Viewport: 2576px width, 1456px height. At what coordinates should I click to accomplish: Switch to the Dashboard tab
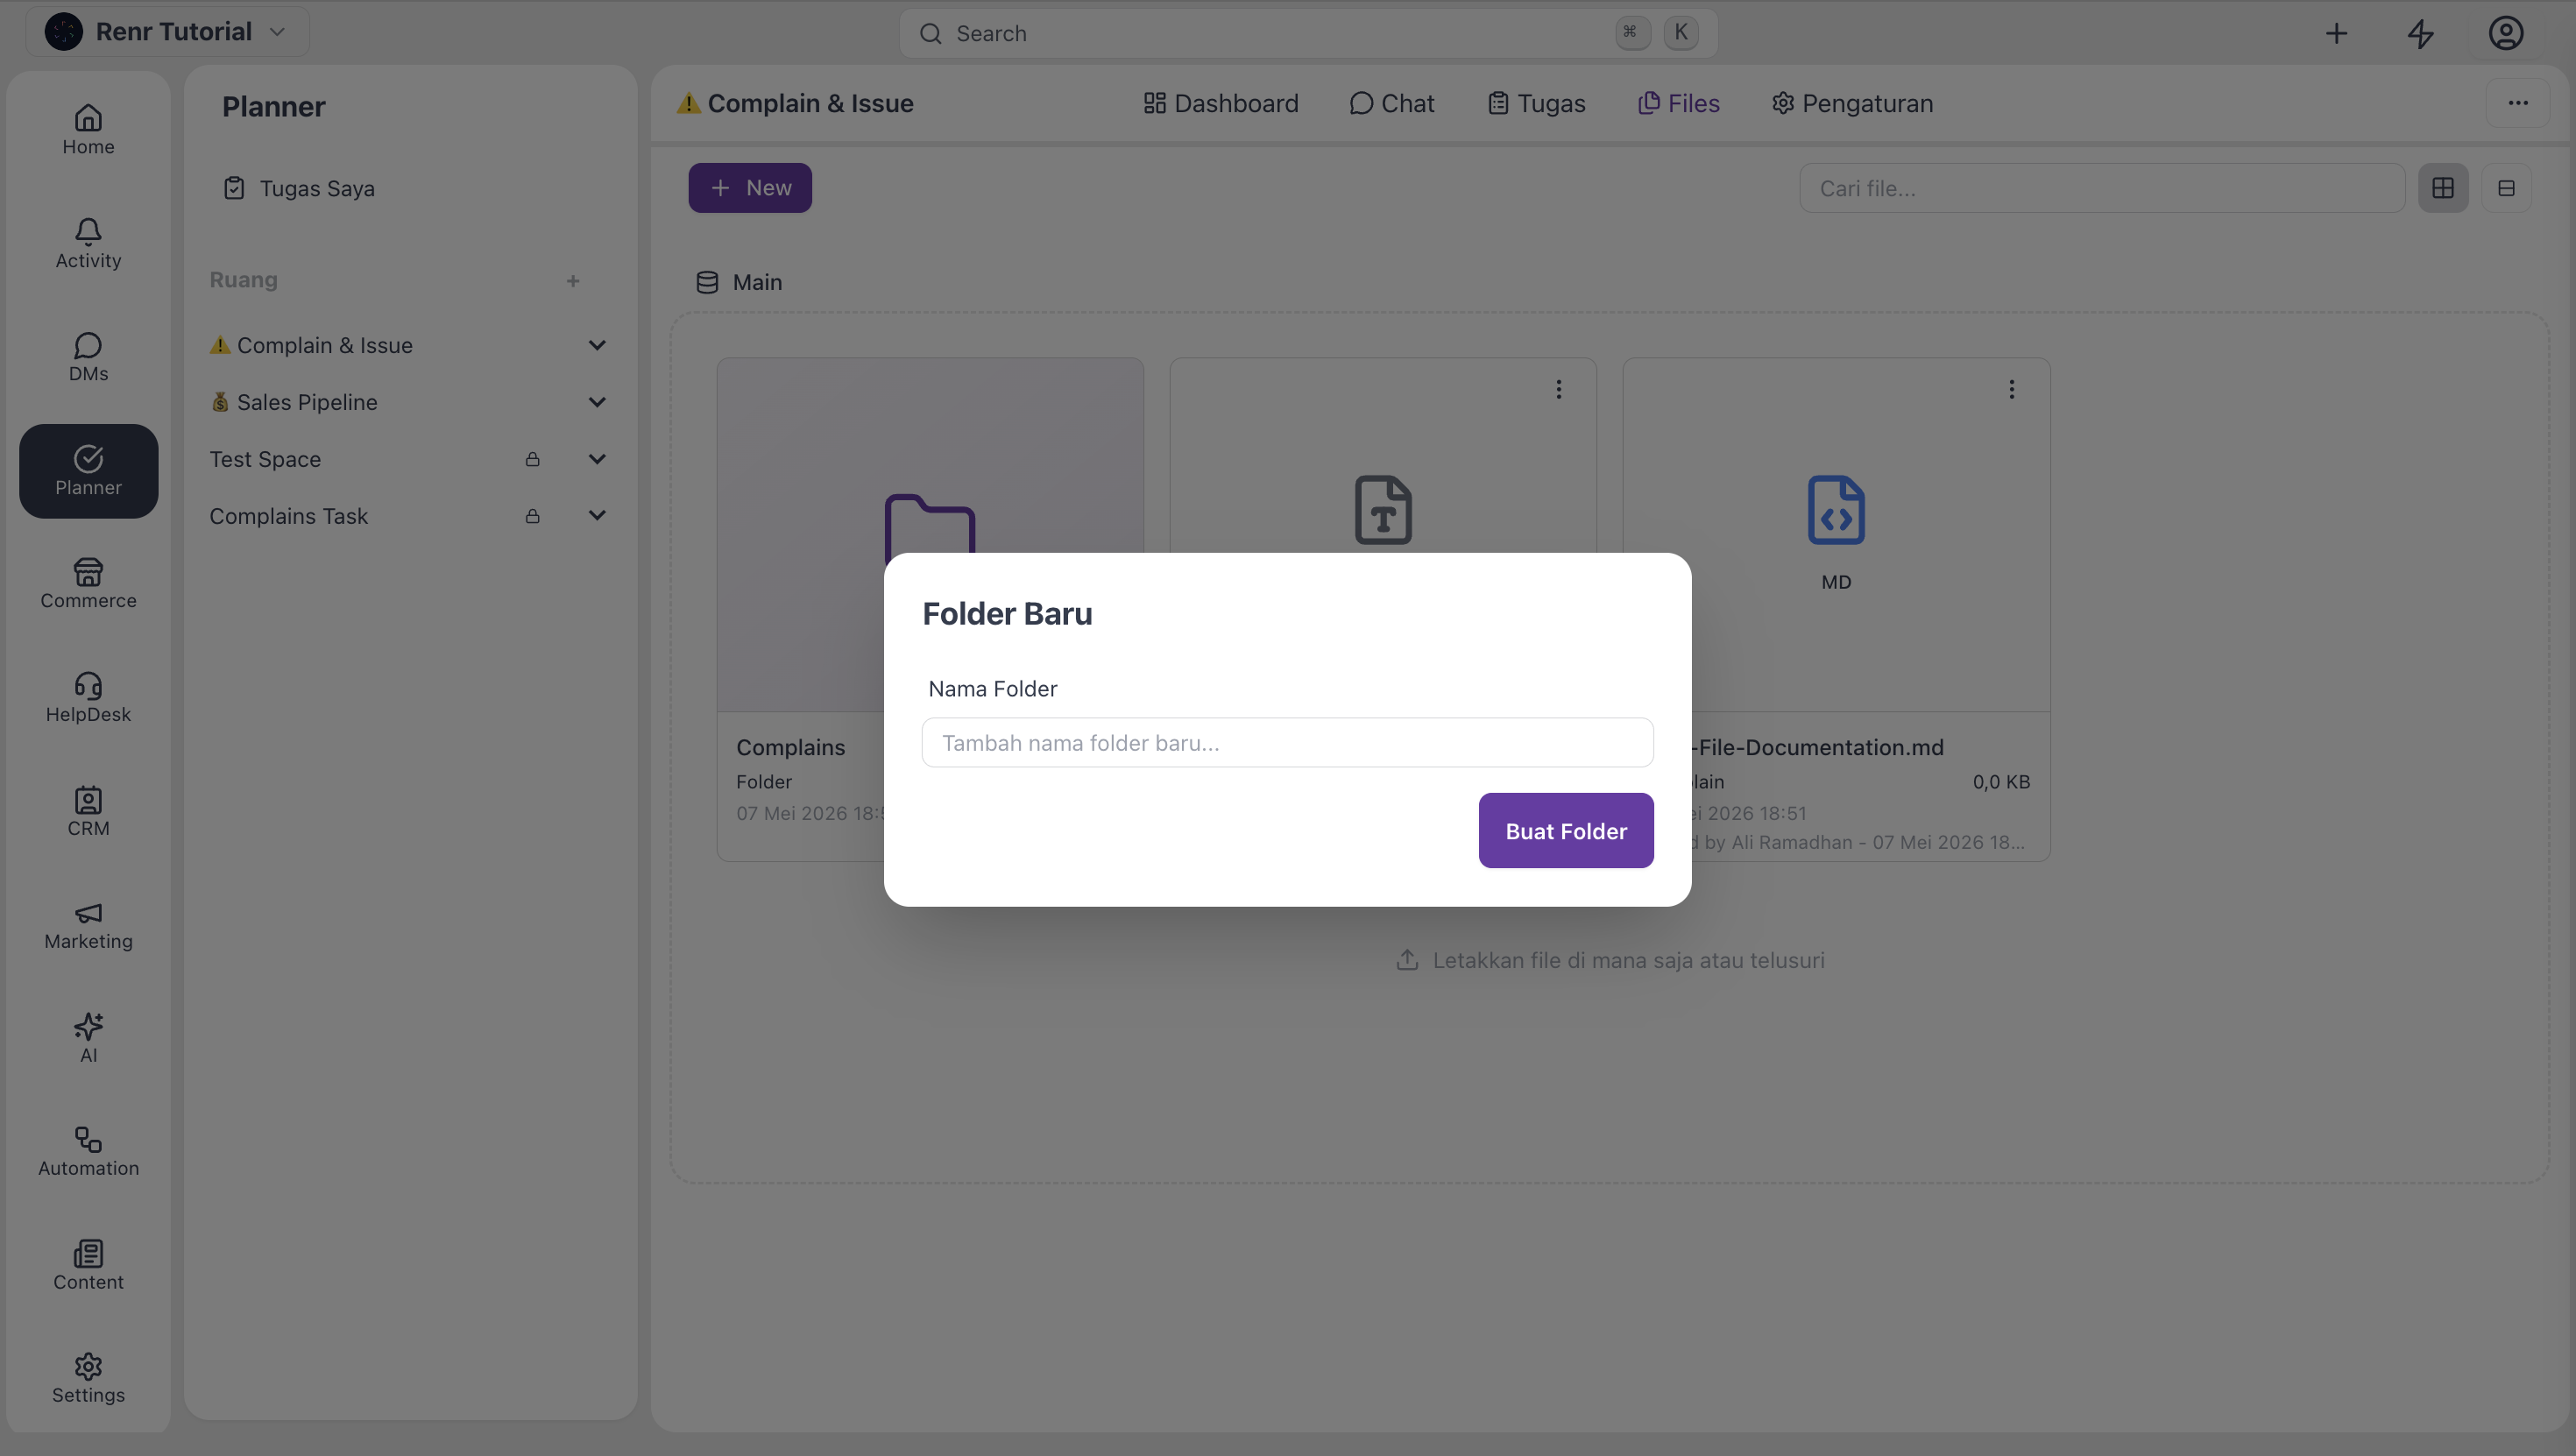(x=1221, y=103)
